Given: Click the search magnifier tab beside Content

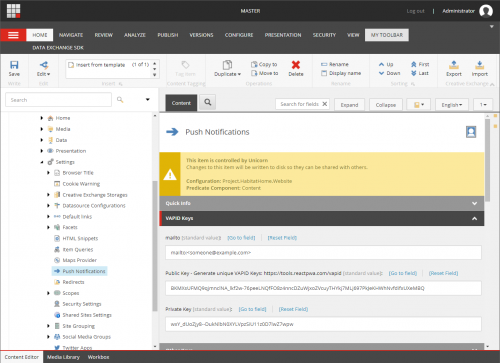Looking at the screenshot, I should 208,102.
